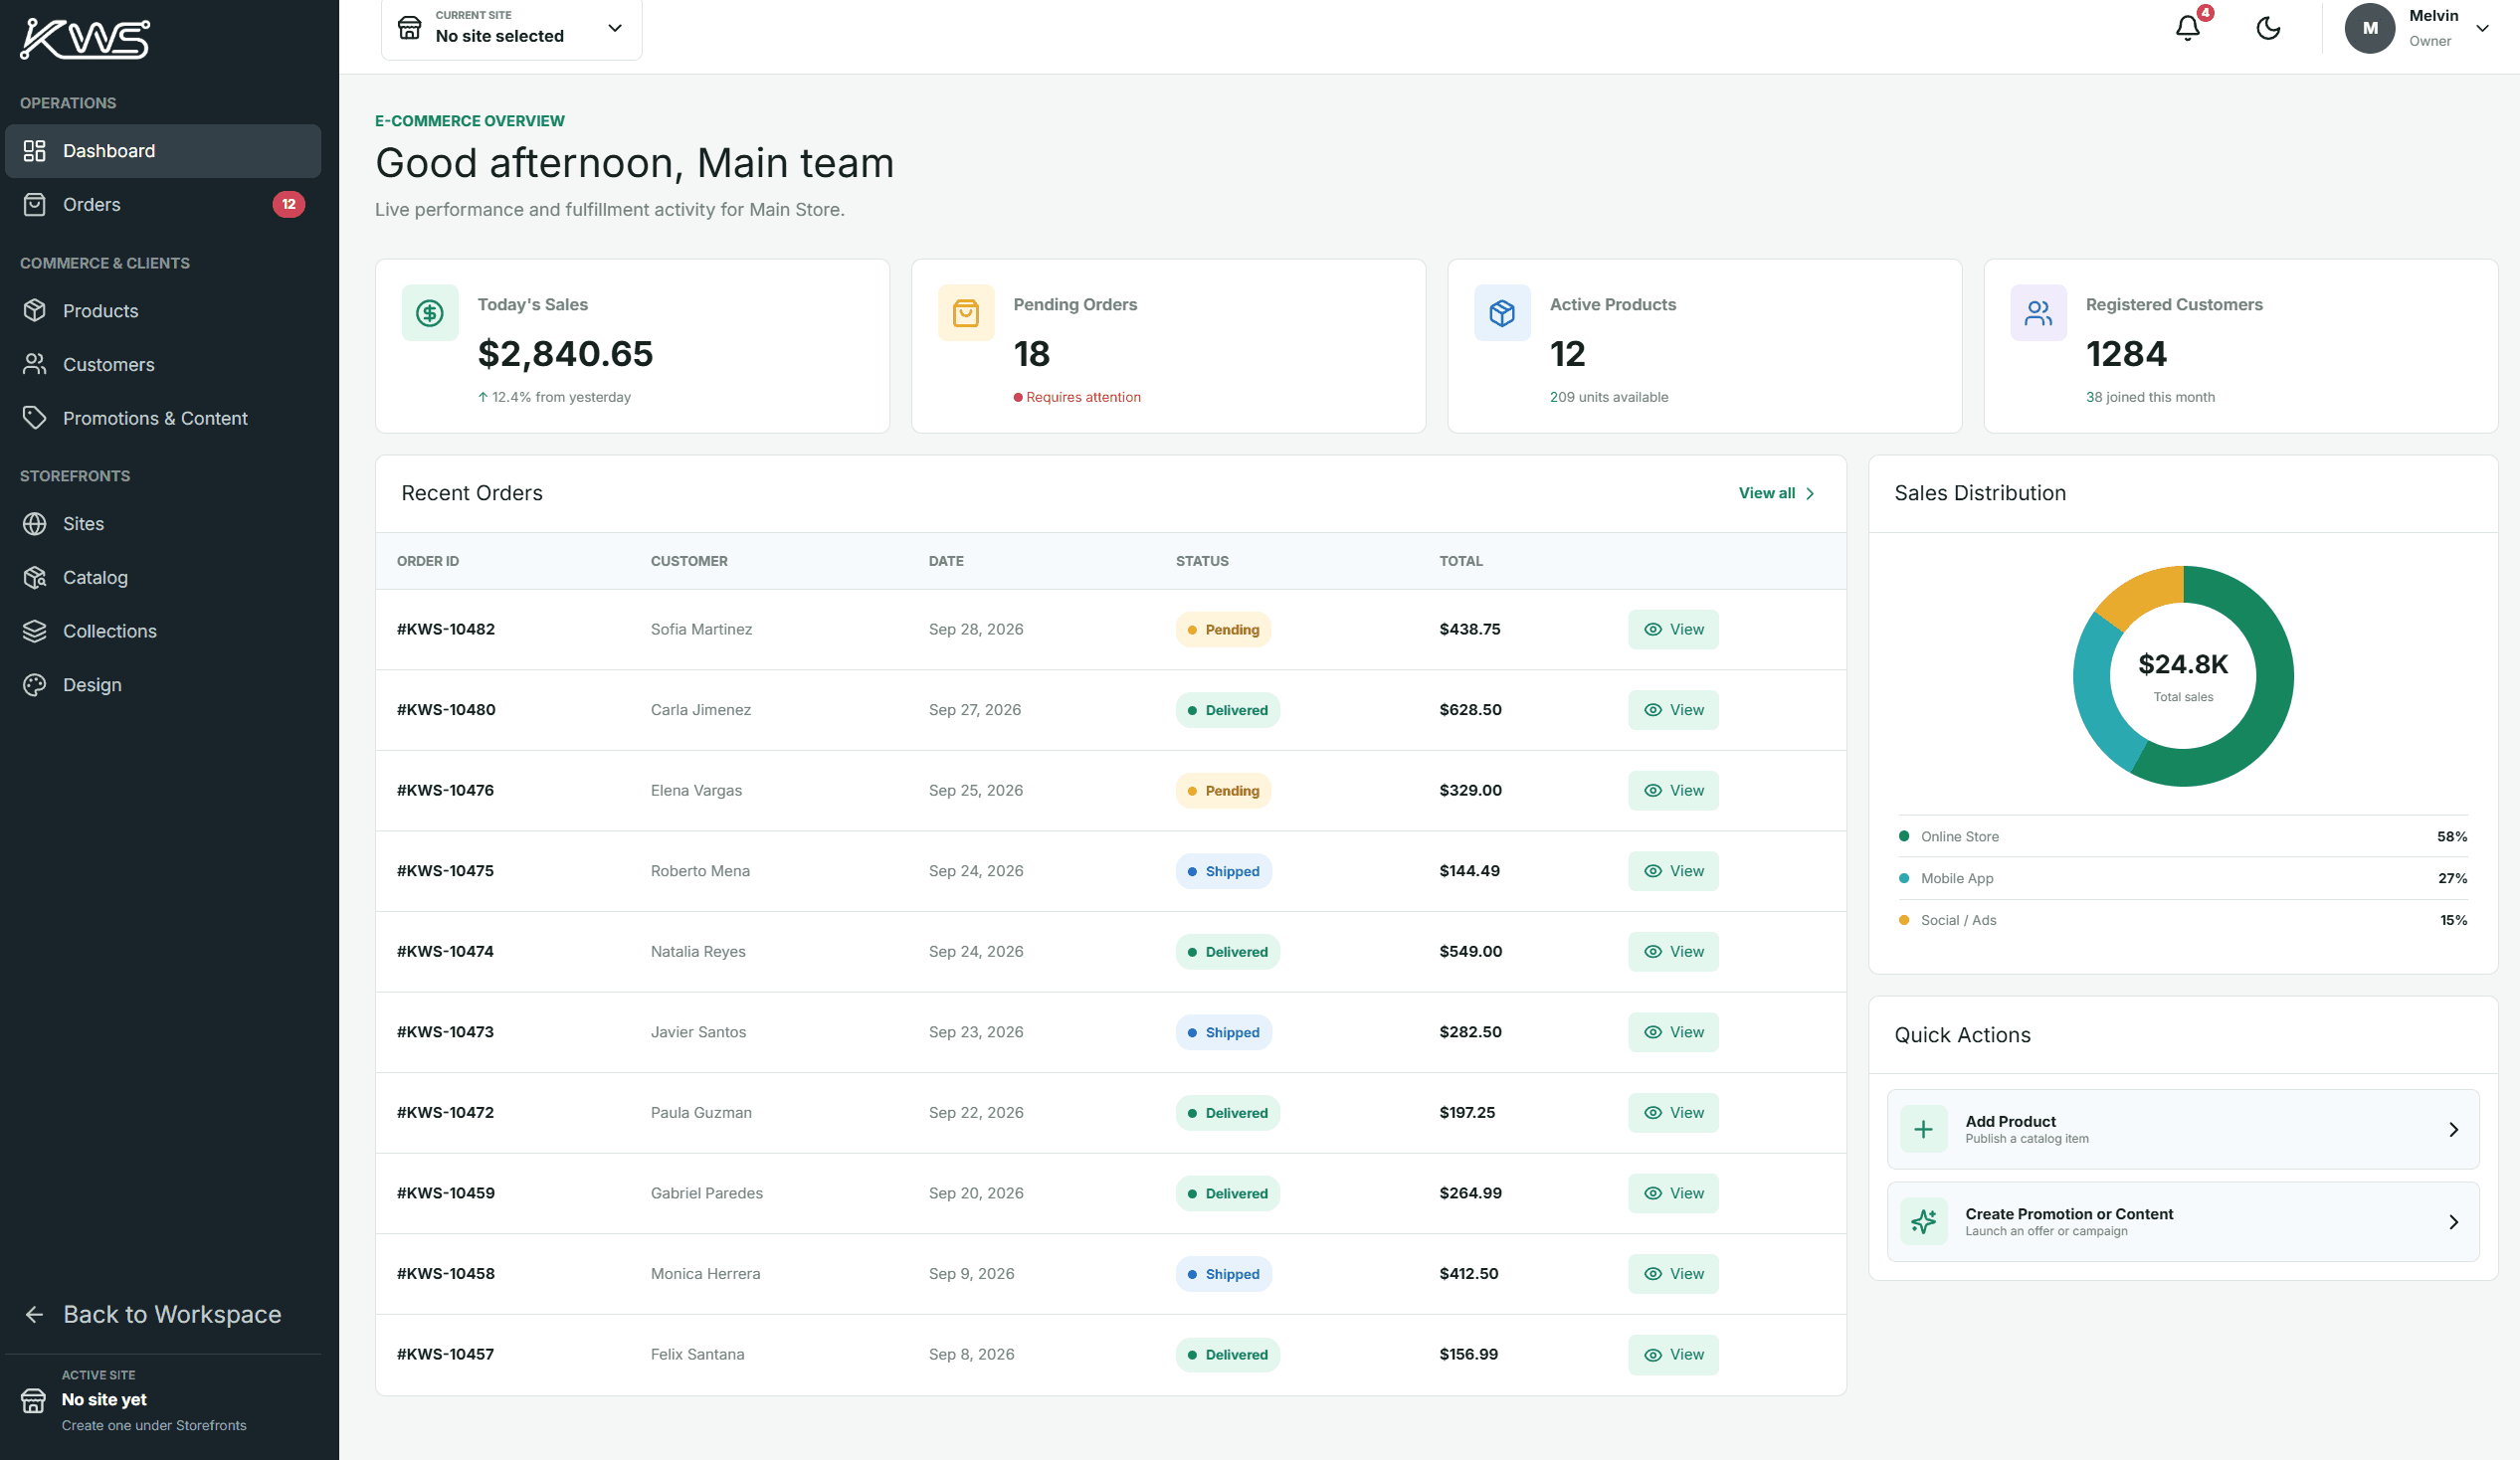Click total $264.99

pos(1470,1193)
